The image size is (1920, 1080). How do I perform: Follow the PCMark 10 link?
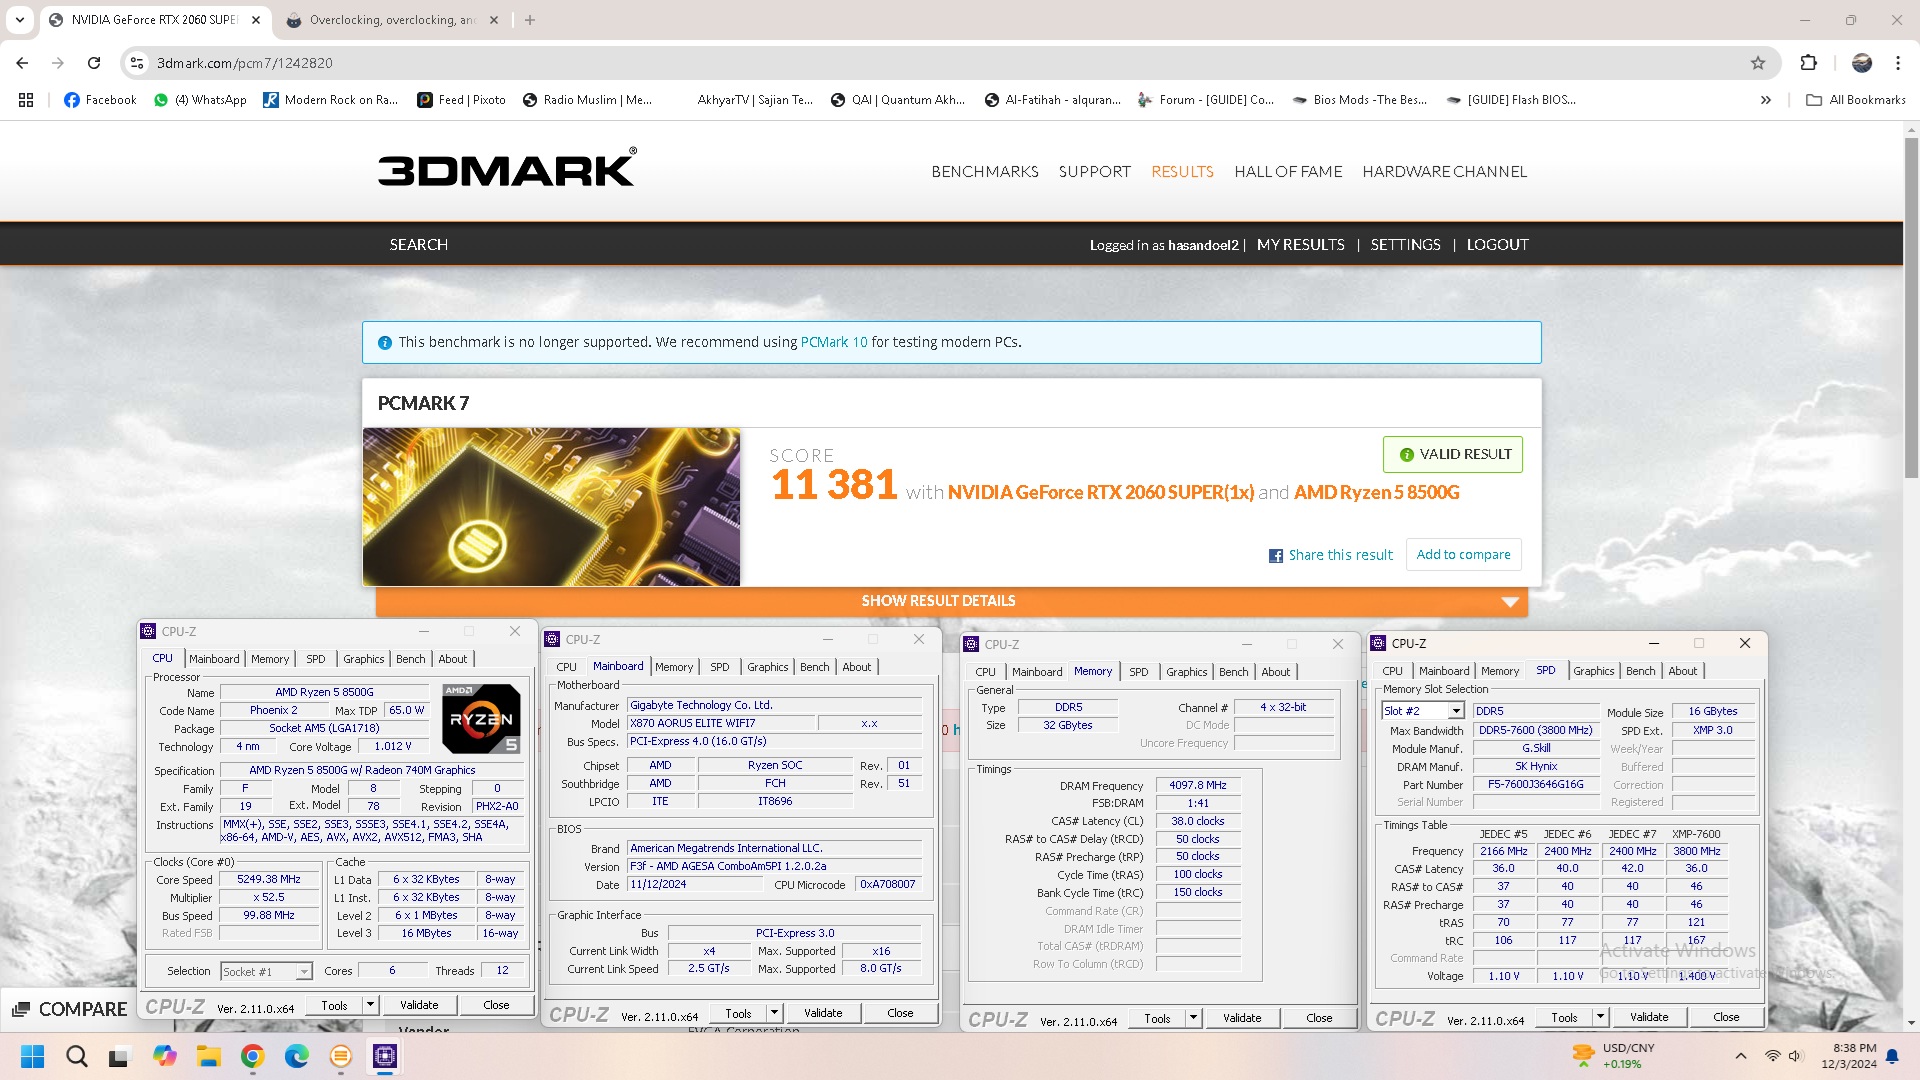click(x=834, y=342)
